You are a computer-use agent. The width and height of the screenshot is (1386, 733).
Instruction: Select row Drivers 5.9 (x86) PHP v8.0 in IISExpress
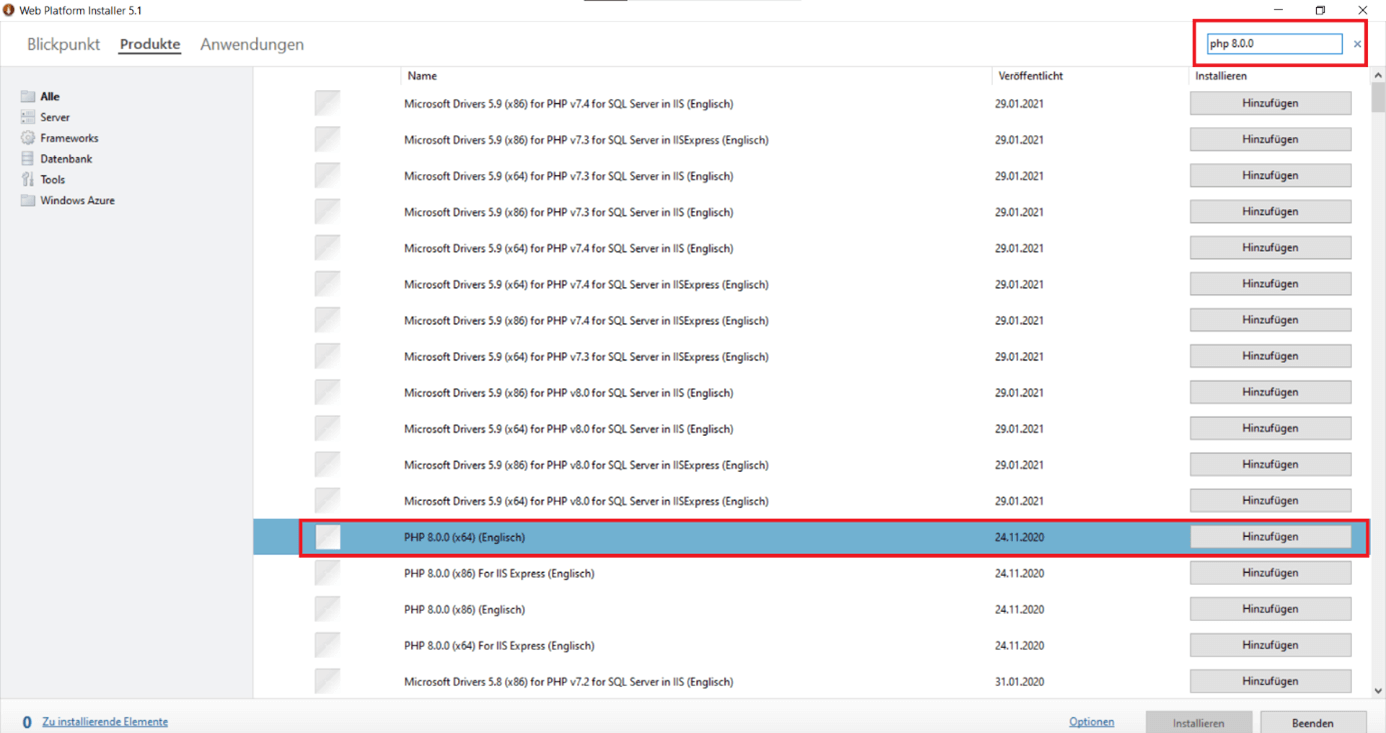coord(809,465)
